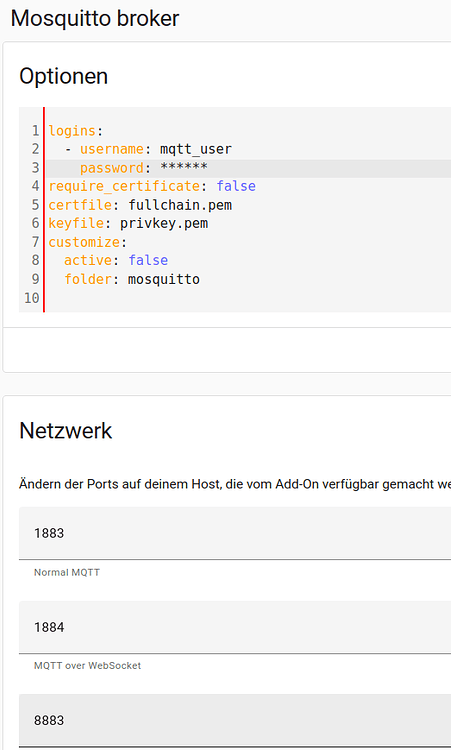Click the 'Optionen' heading
Viewport: 451px width, 750px height.
(x=64, y=76)
